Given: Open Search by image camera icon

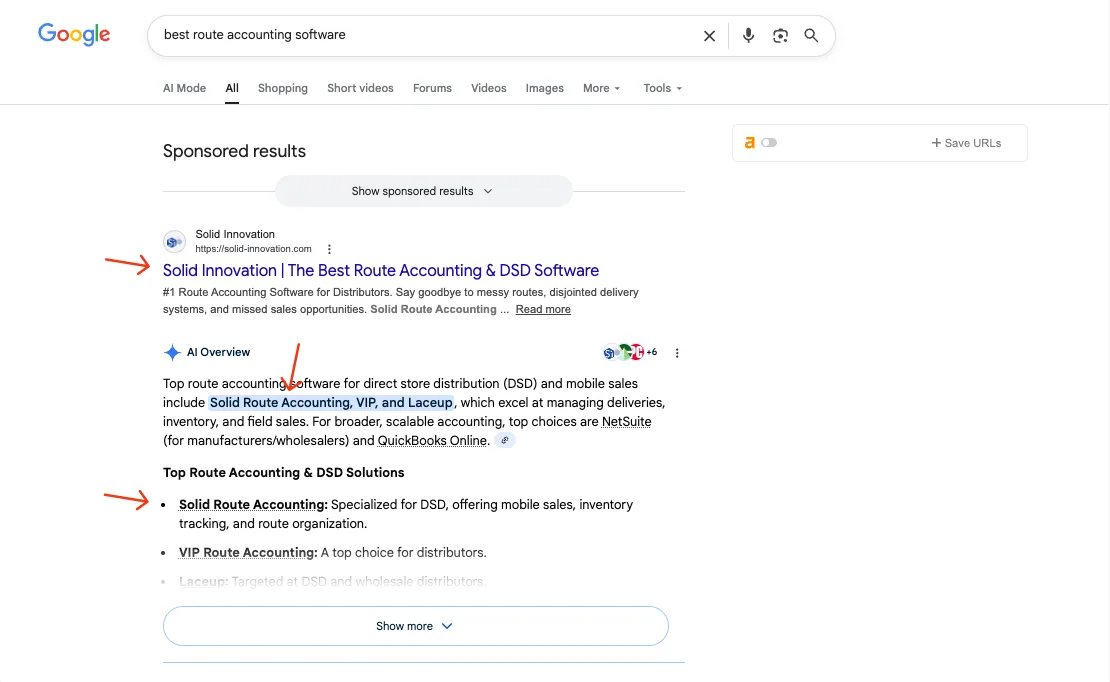Looking at the screenshot, I should point(780,35).
